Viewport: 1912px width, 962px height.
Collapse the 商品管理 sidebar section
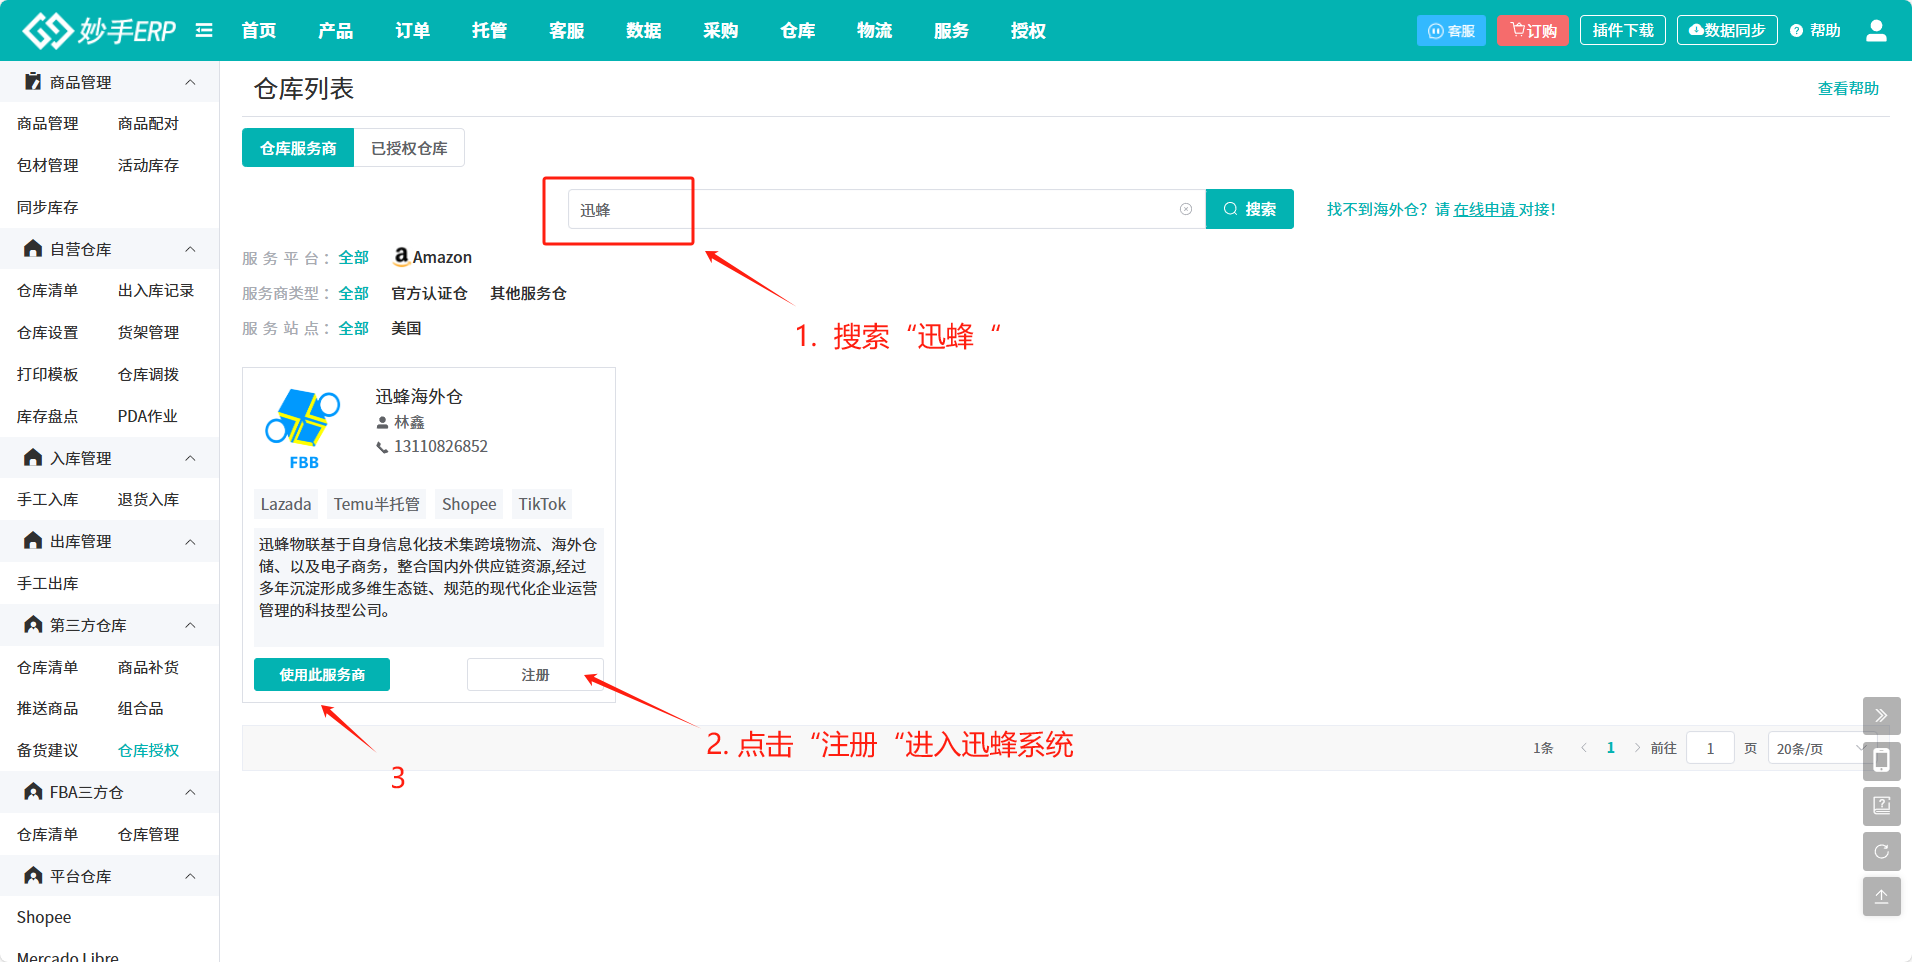(x=190, y=82)
